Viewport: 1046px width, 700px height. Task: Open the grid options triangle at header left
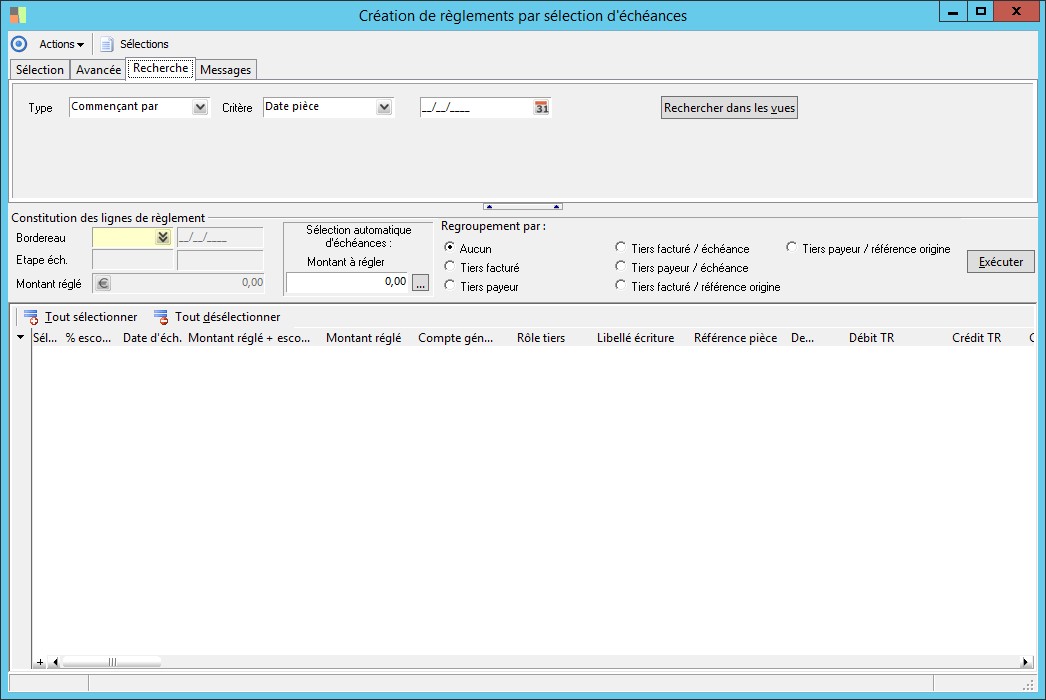(x=21, y=338)
